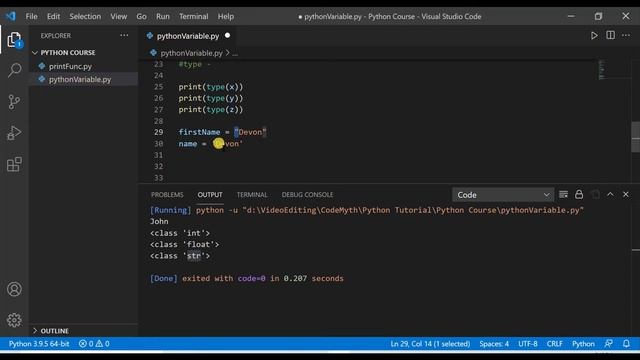Maximize the panel with up chevron

pos(610,195)
